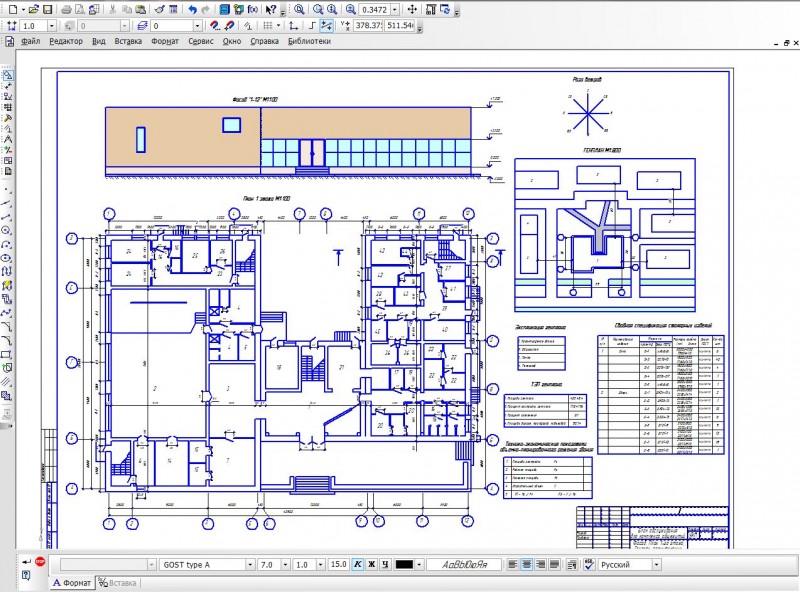Open the Формат menu
Viewport: 800px width, 592px height.
[165, 41]
